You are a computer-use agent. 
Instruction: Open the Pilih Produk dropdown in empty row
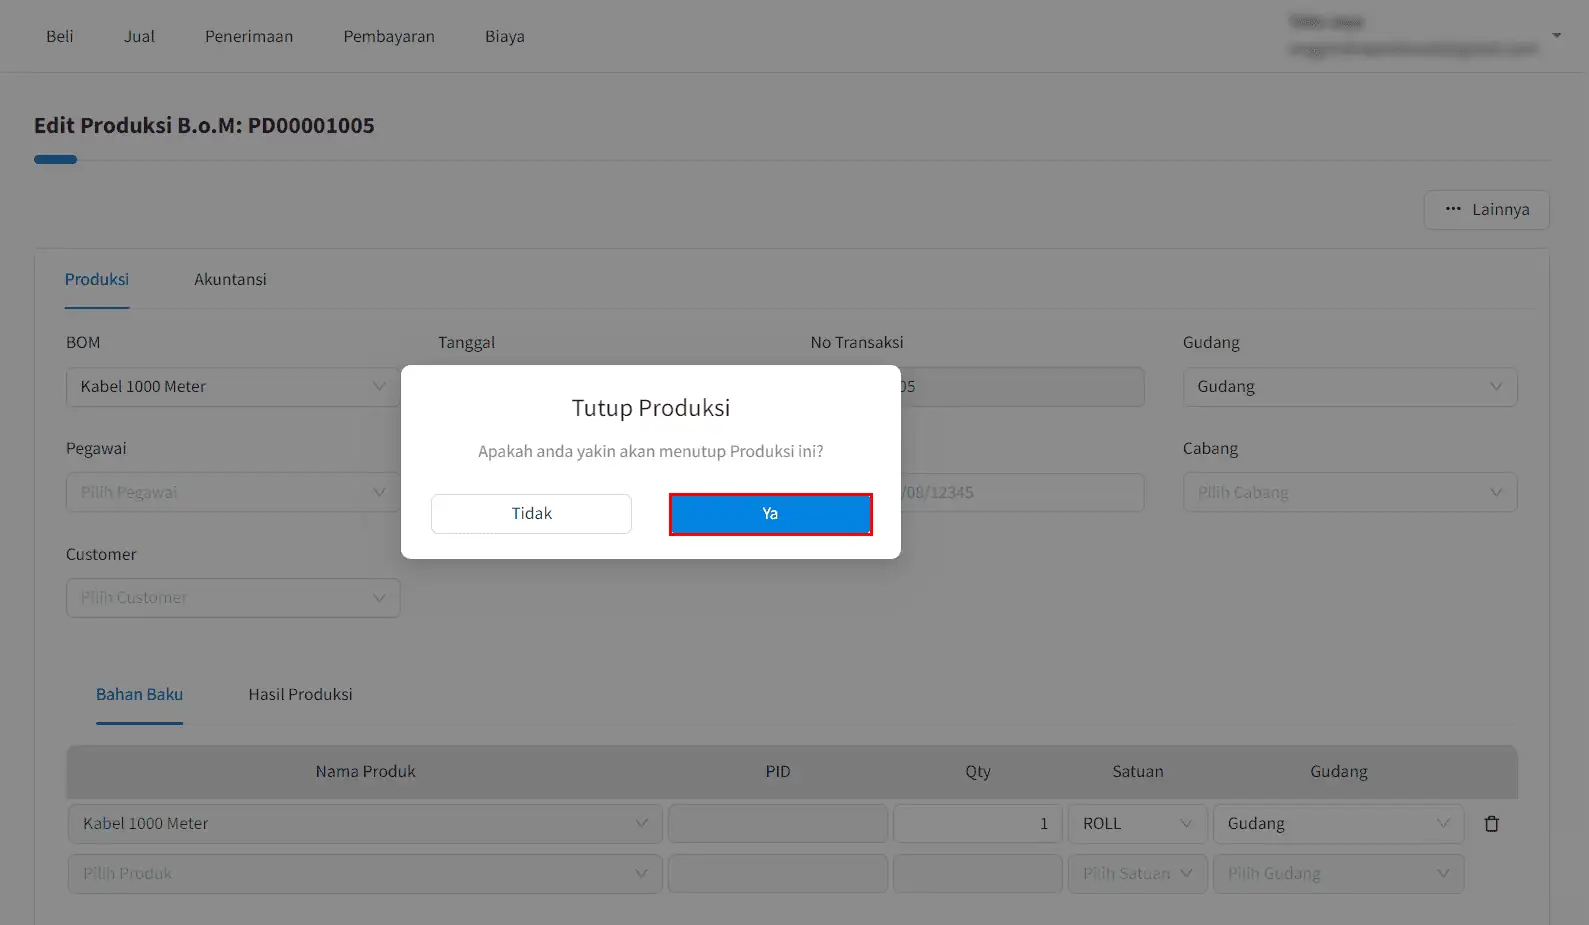364,874
